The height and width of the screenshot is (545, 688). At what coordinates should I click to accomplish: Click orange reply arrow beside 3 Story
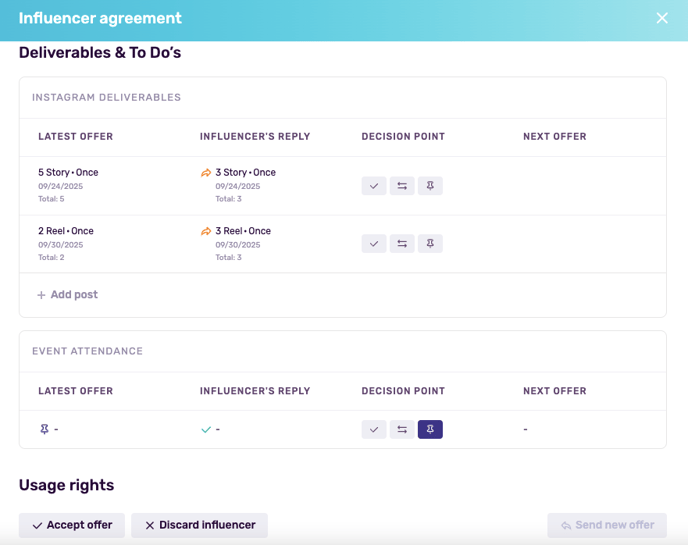pyautogui.click(x=206, y=173)
